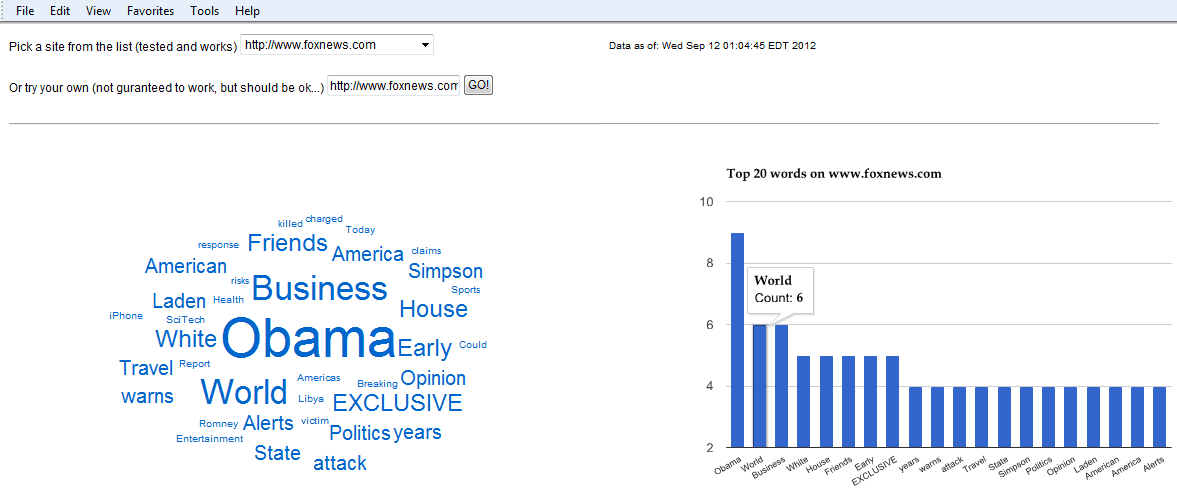Open the Tools menu
The image size is (1177, 491).
pos(205,11)
